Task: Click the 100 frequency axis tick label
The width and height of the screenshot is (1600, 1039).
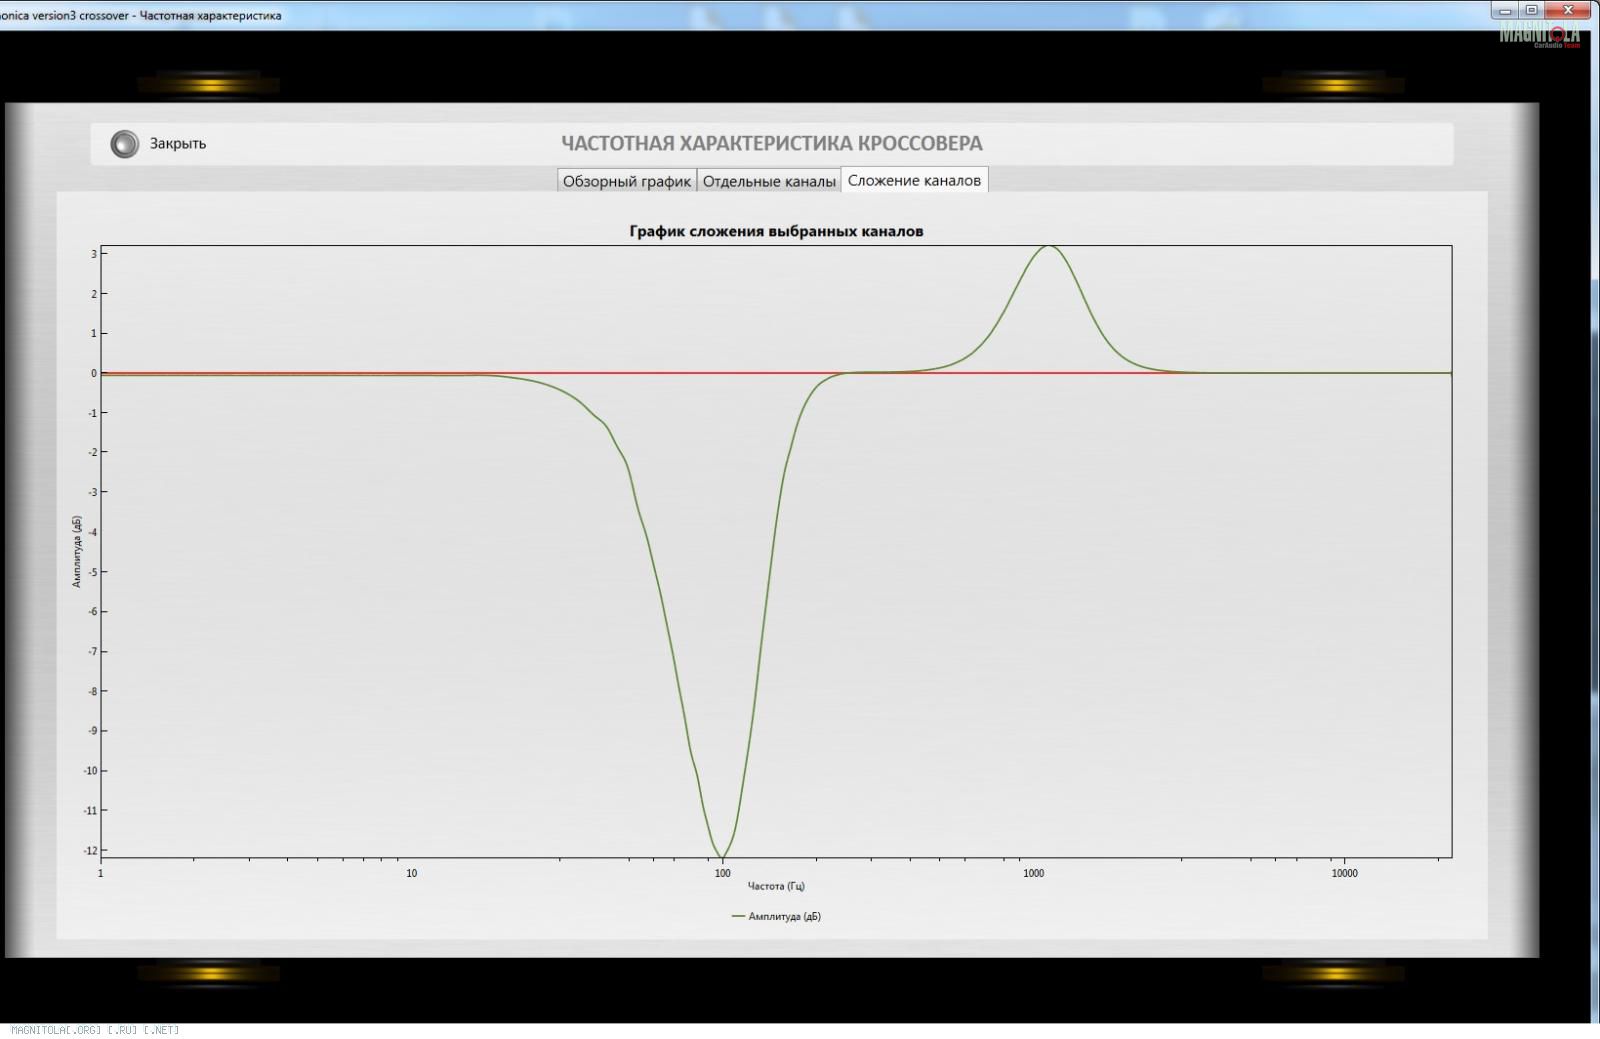Action: pyautogui.click(x=722, y=873)
